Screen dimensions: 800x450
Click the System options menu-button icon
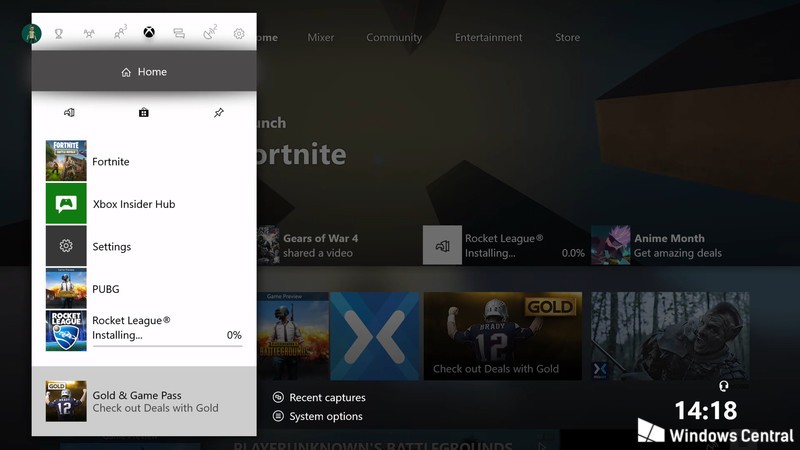[x=278, y=416]
